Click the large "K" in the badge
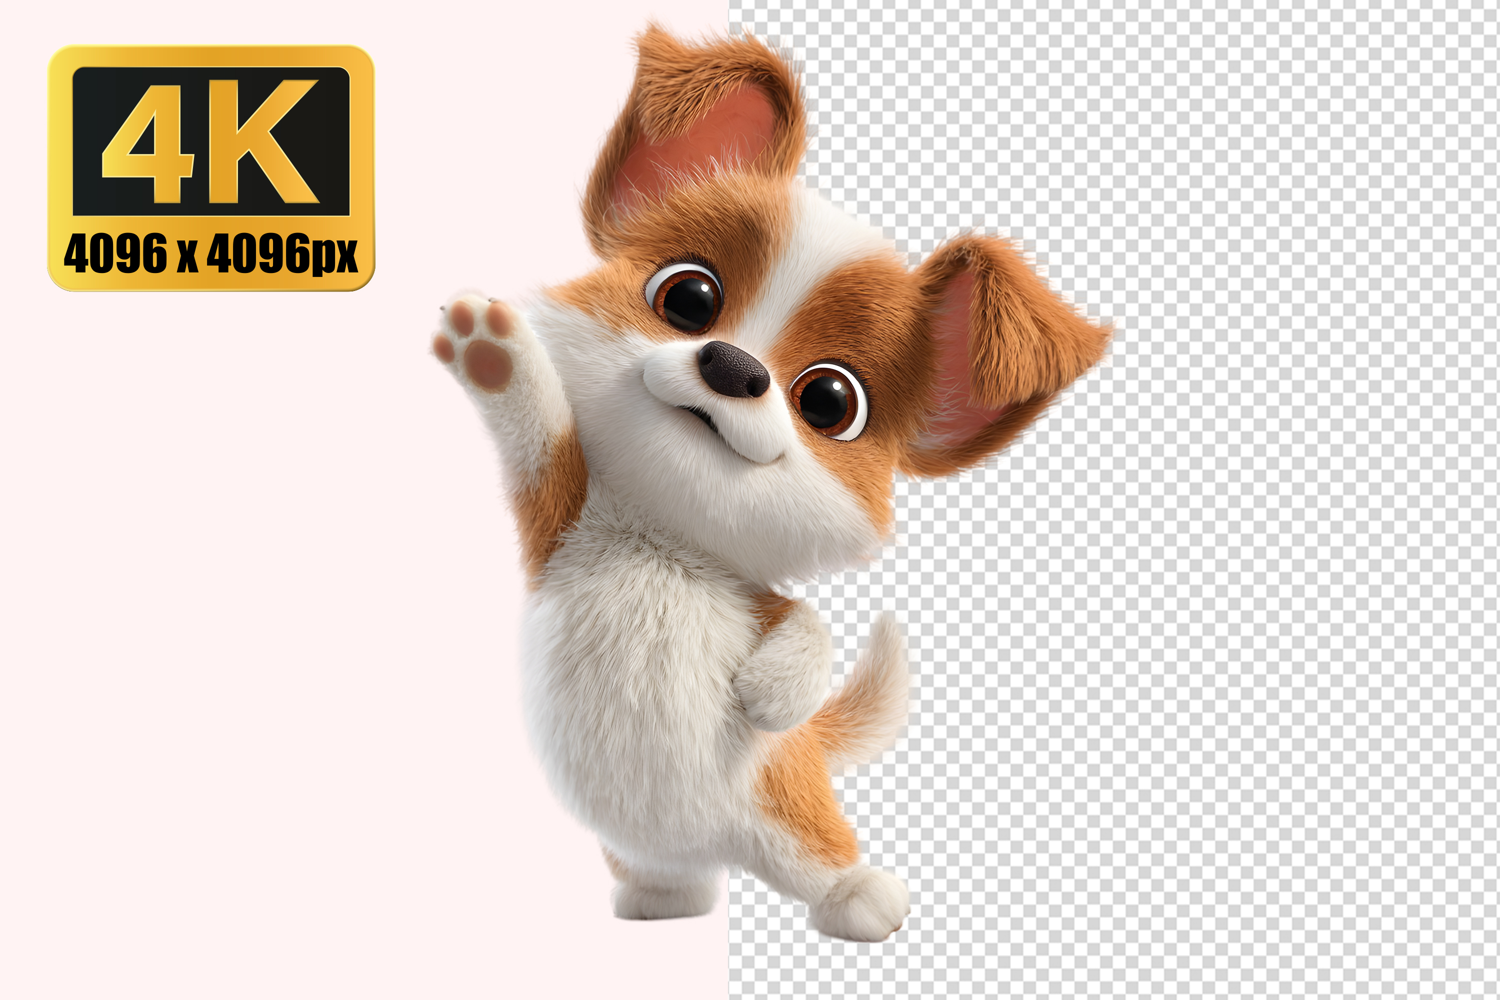The height and width of the screenshot is (1000, 1500). [268, 141]
